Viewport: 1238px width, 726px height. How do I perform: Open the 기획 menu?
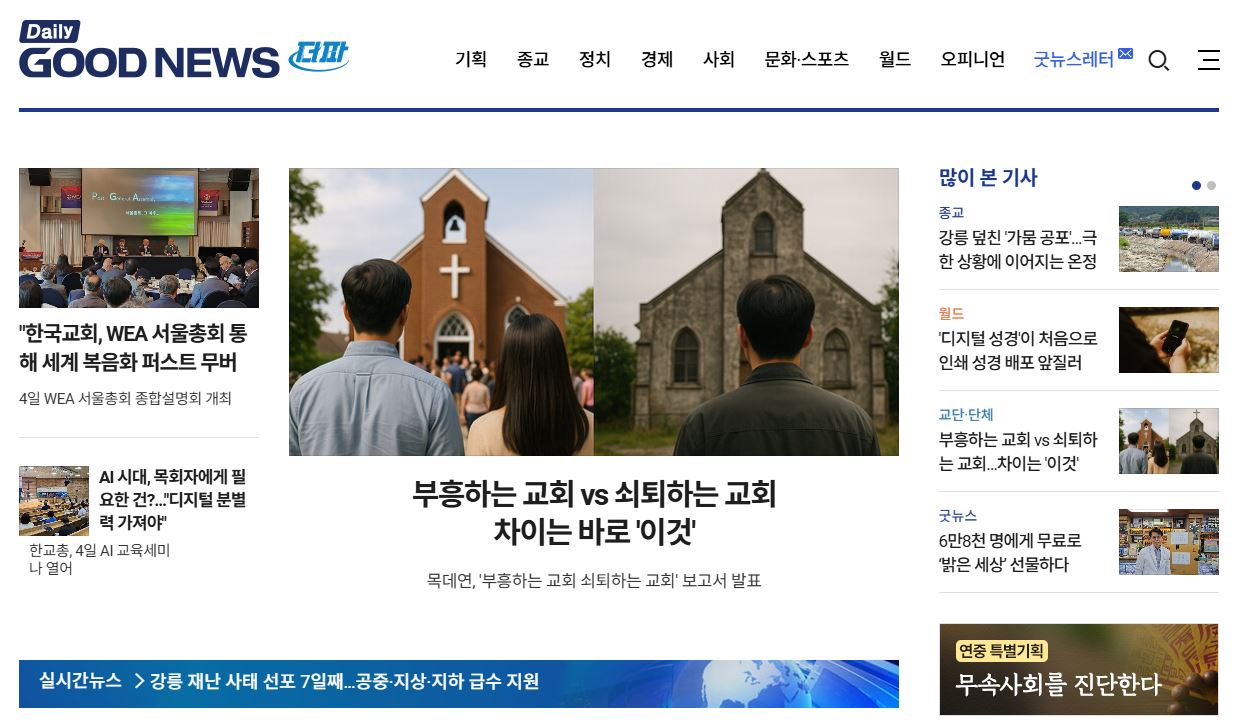point(470,60)
